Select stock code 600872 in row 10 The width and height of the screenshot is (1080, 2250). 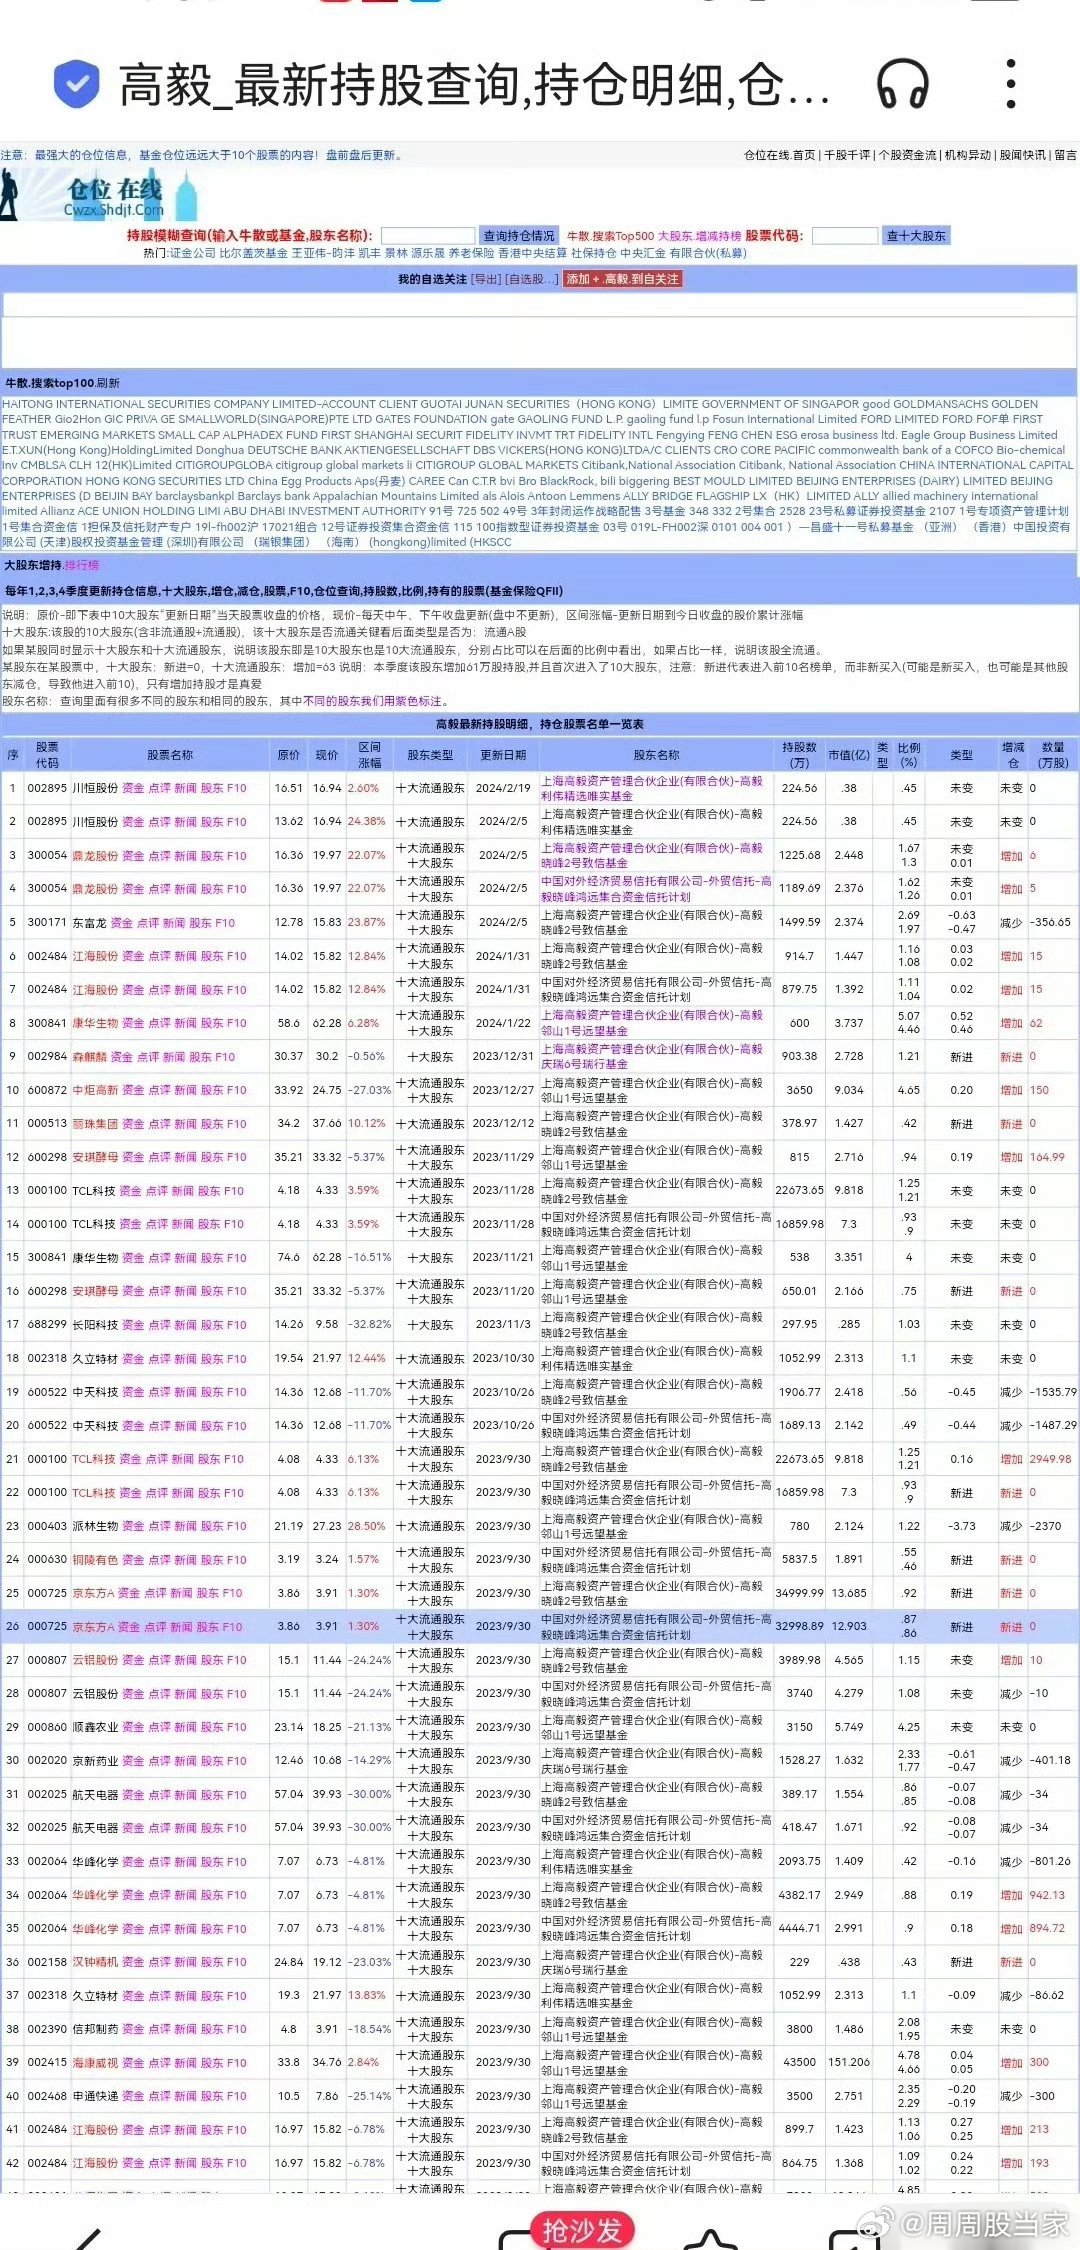click(47, 1090)
